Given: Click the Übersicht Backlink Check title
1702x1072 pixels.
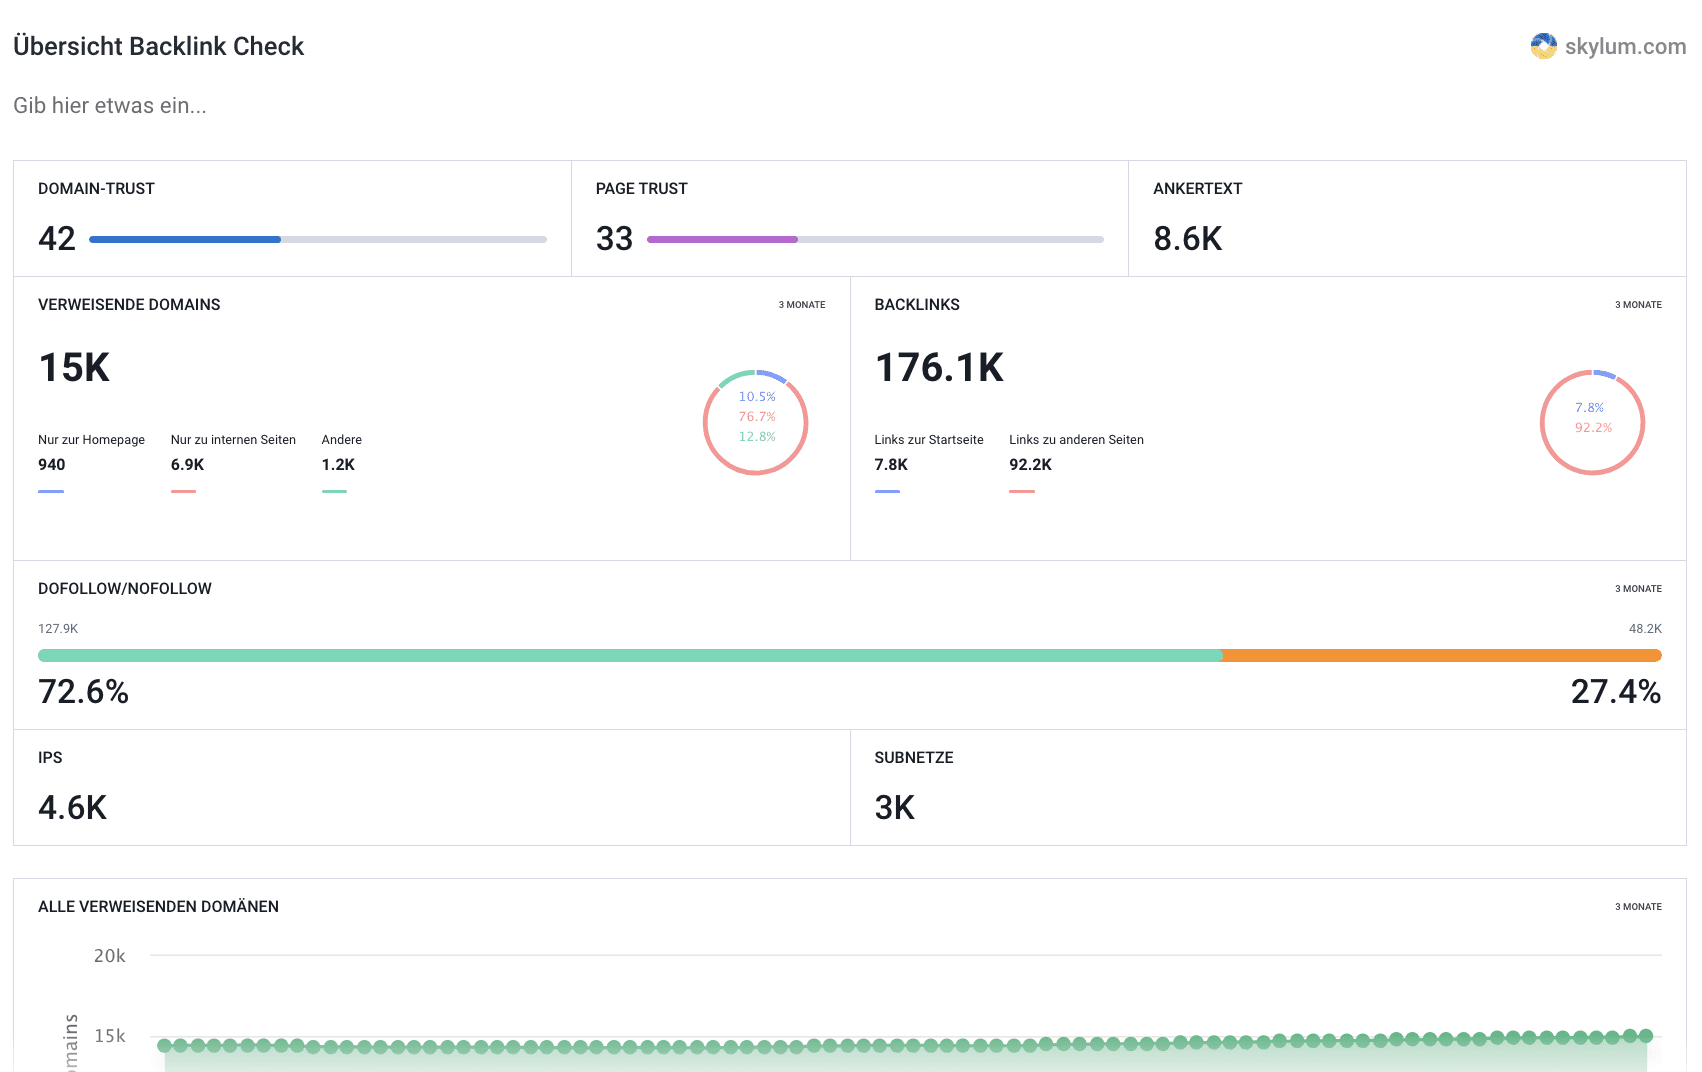Looking at the screenshot, I should pyautogui.click(x=158, y=46).
